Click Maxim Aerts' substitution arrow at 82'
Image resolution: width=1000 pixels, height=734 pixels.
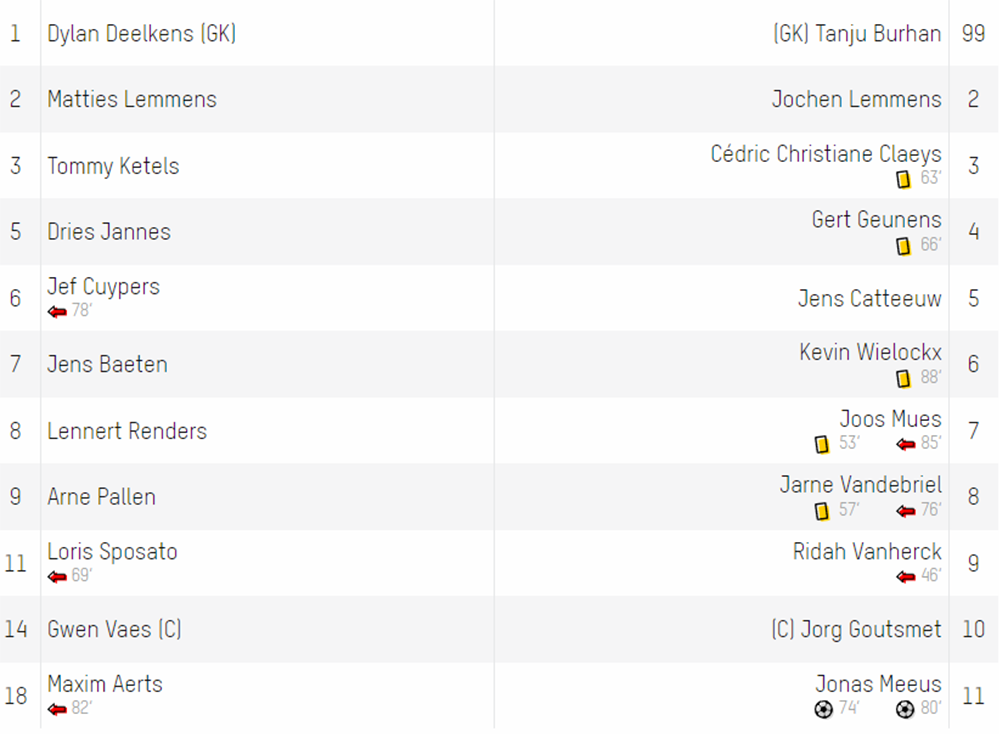(x=57, y=708)
